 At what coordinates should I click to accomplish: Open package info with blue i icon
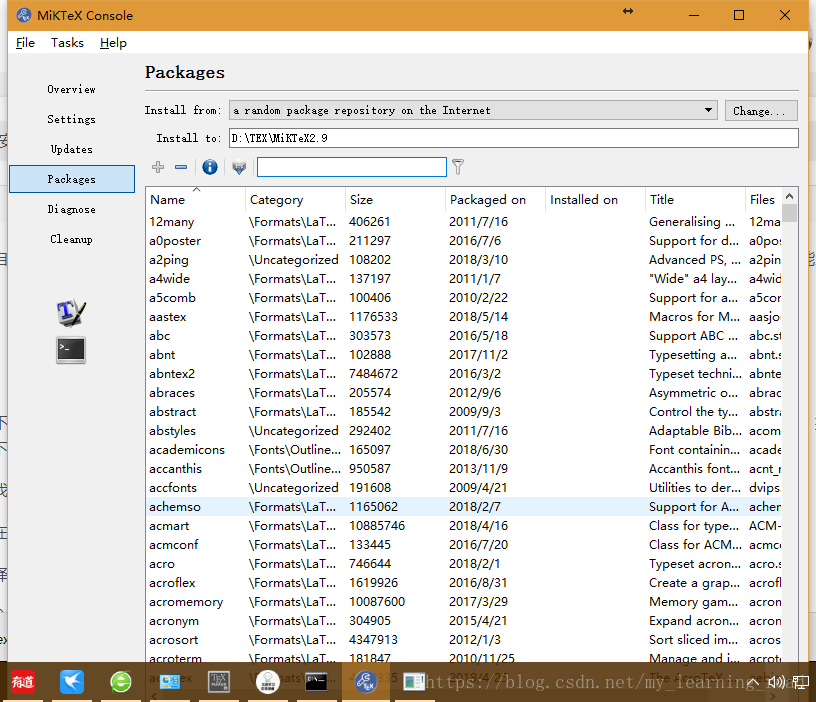(x=210, y=167)
